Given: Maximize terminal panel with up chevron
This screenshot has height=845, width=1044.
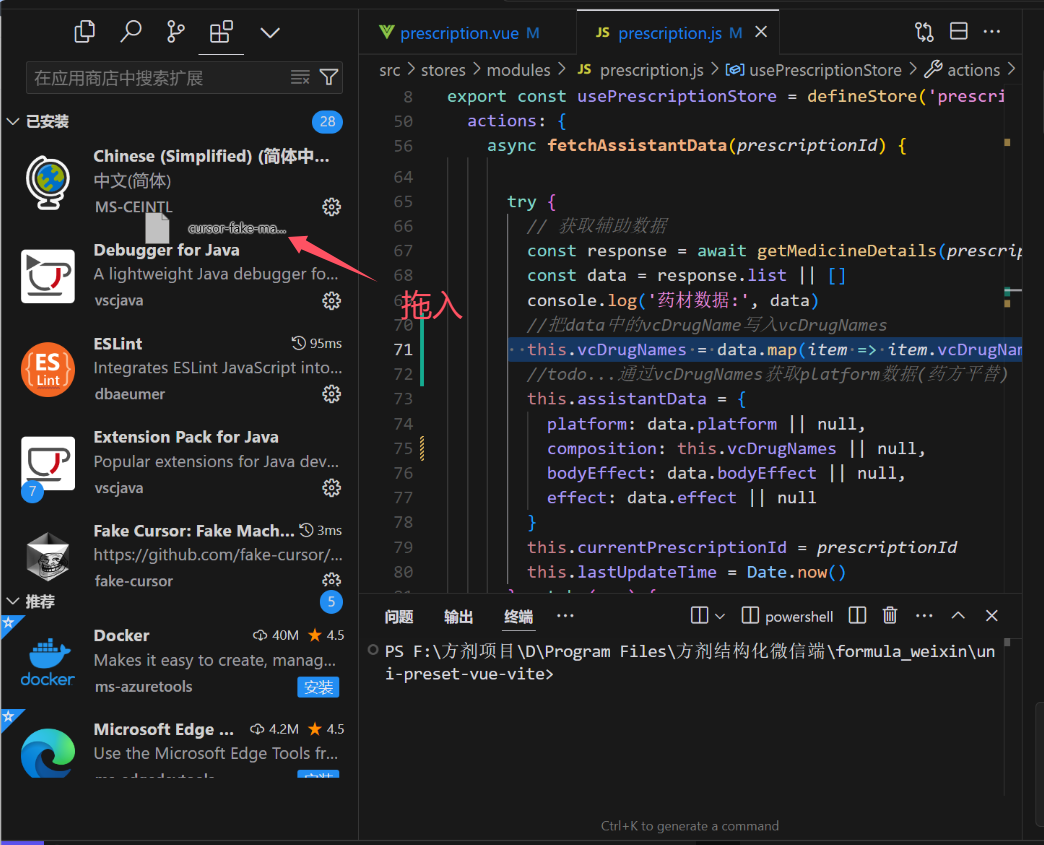Looking at the screenshot, I should [x=958, y=615].
